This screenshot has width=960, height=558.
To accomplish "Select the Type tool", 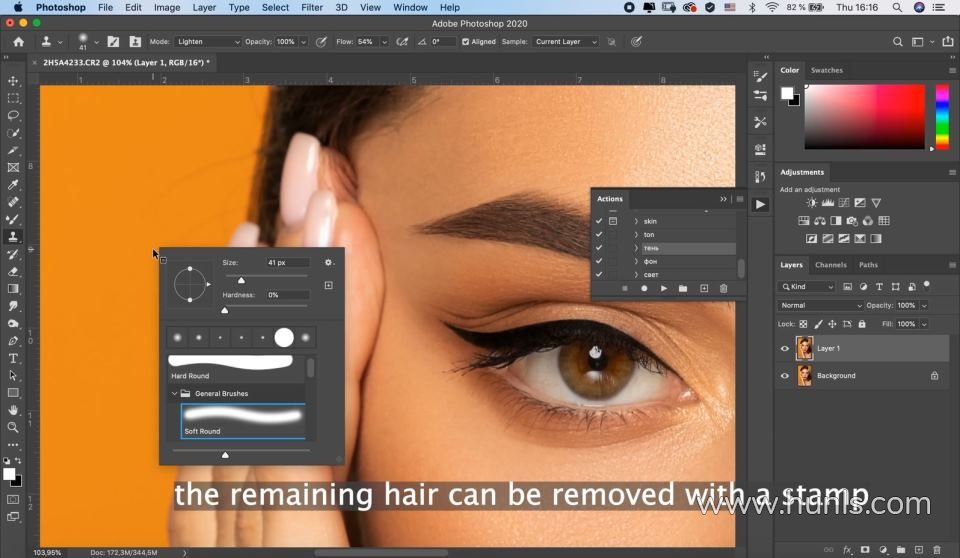I will pos(13,358).
